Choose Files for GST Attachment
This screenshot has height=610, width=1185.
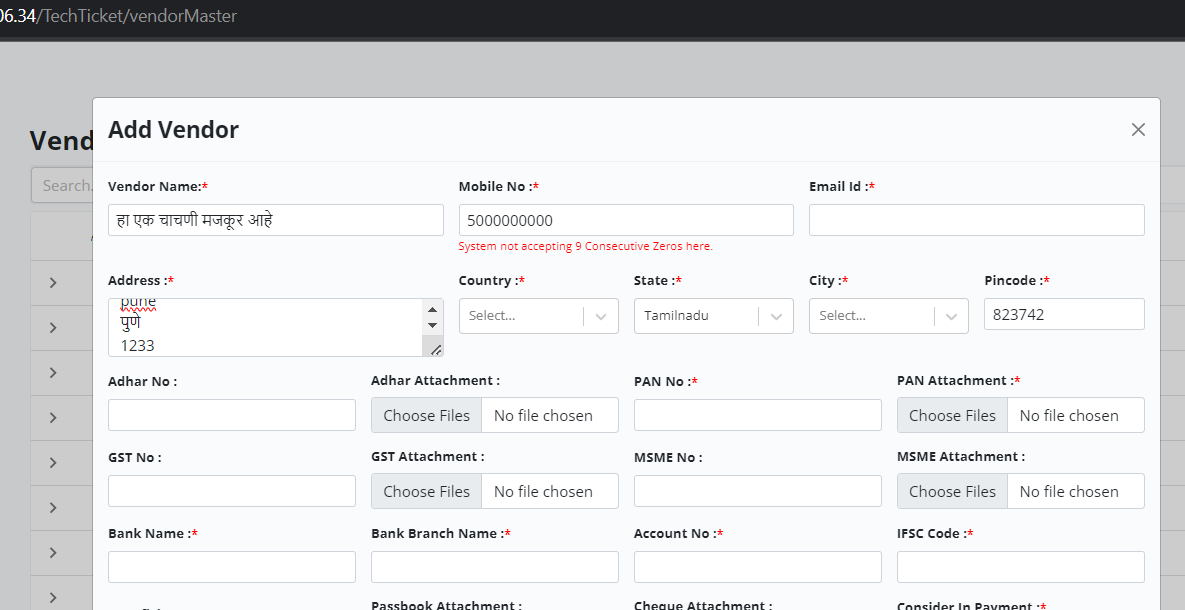[426, 491]
